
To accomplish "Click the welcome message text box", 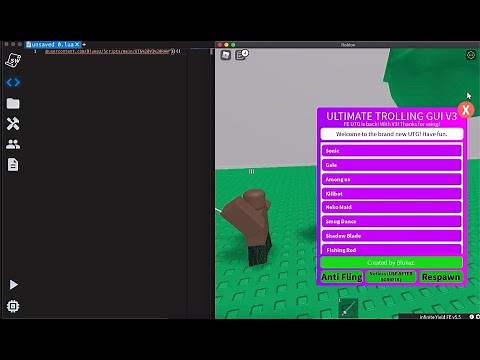I will 392,134.
